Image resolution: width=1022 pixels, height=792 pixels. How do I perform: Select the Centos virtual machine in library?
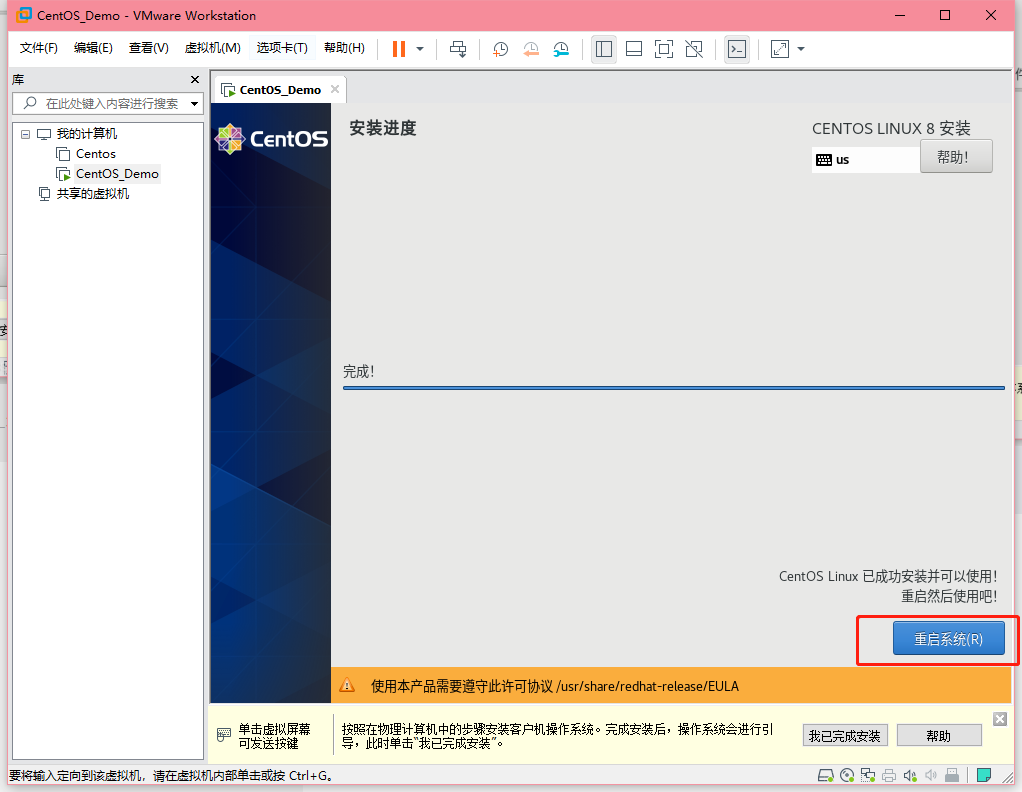[95, 154]
